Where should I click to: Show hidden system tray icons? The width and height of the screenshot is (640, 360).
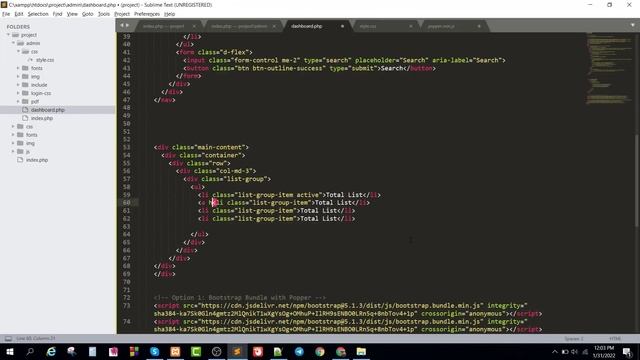point(555,351)
